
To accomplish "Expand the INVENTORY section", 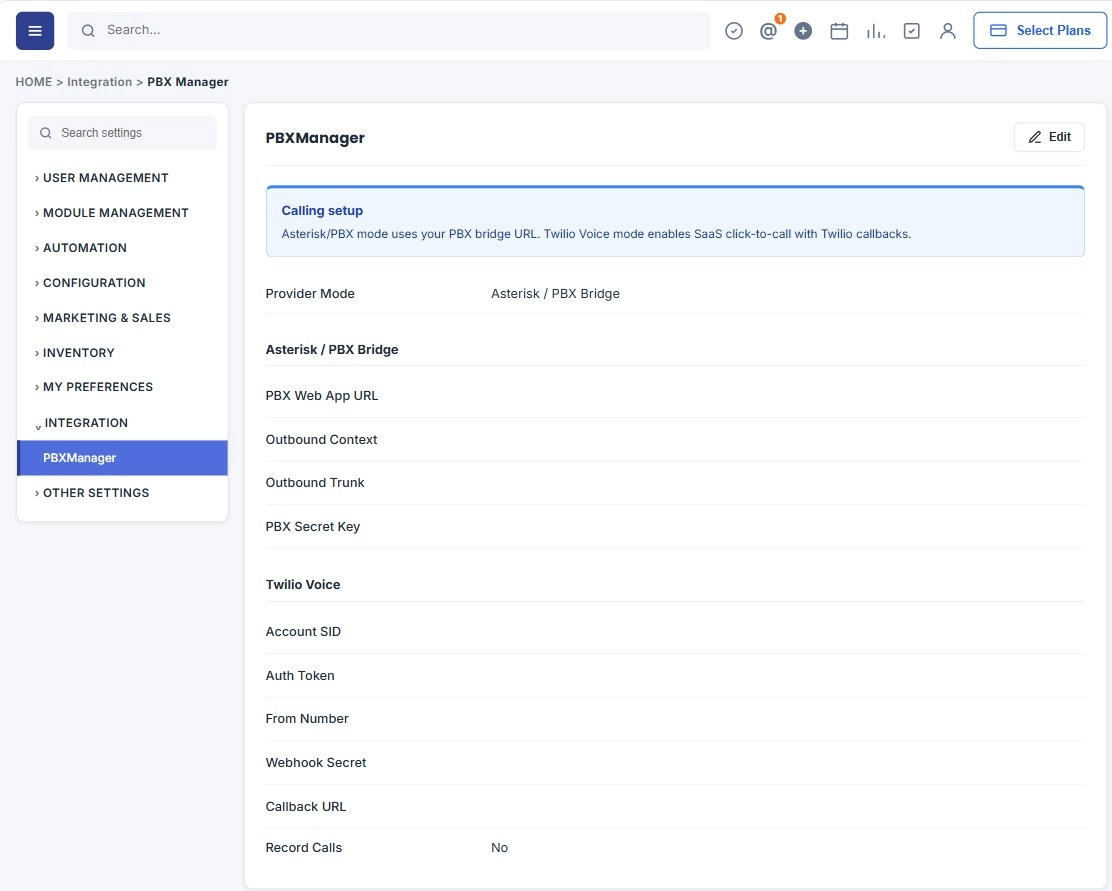I will [78, 353].
